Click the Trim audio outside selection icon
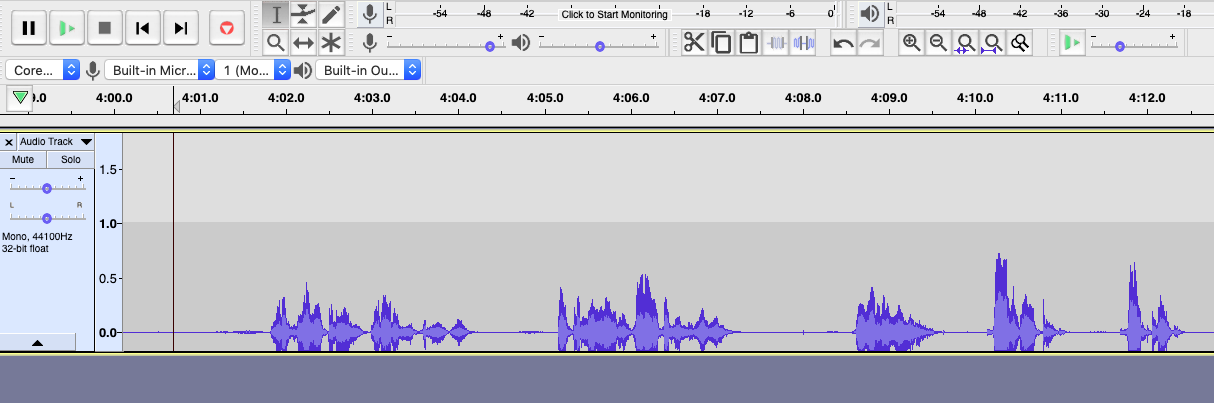Viewport: 1214px width, 403px height. 777,43
